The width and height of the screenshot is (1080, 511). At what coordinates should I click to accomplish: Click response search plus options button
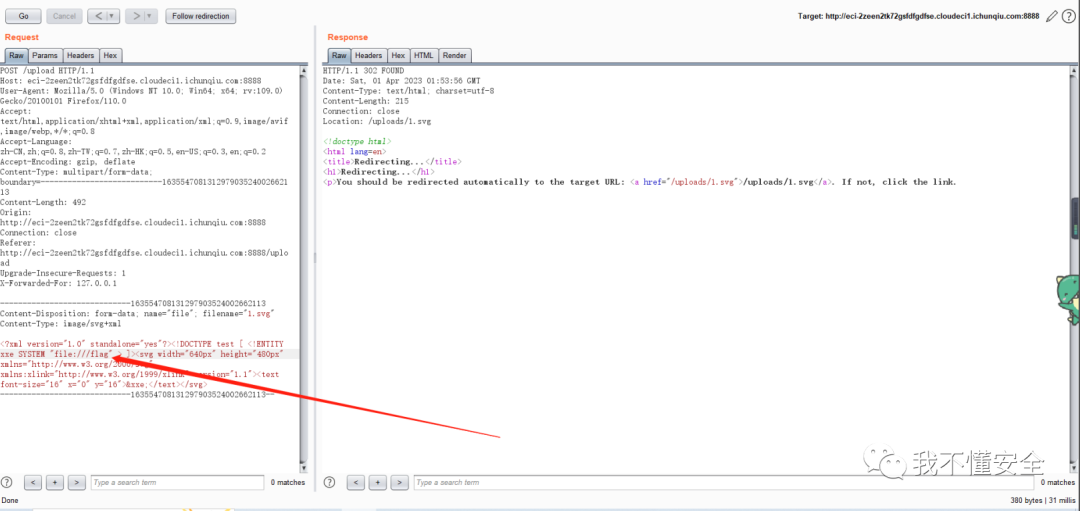point(377,482)
